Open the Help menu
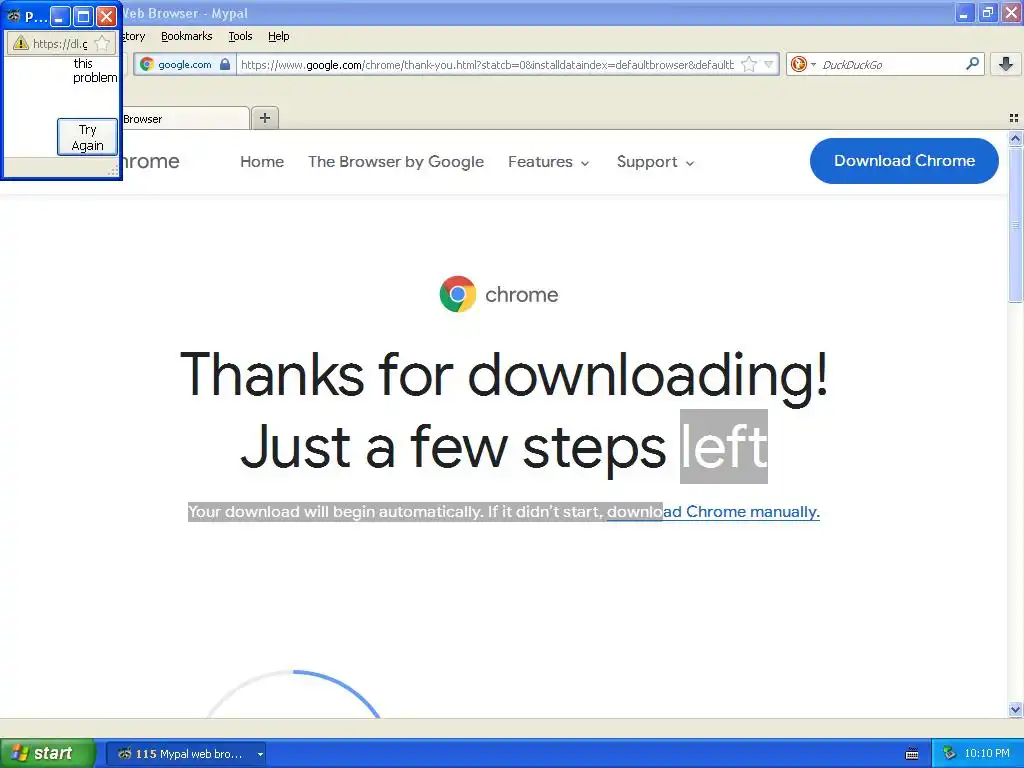The width and height of the screenshot is (1024, 768). 278,36
